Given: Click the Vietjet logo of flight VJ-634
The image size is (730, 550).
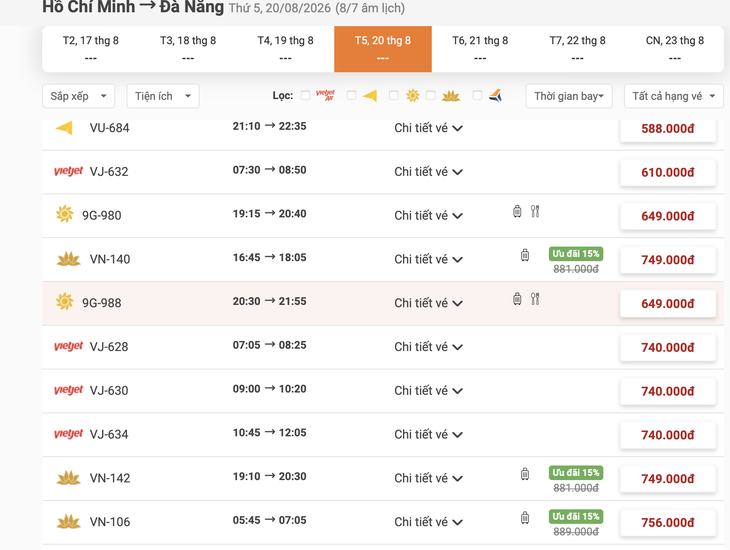Looking at the screenshot, I should click(x=68, y=434).
